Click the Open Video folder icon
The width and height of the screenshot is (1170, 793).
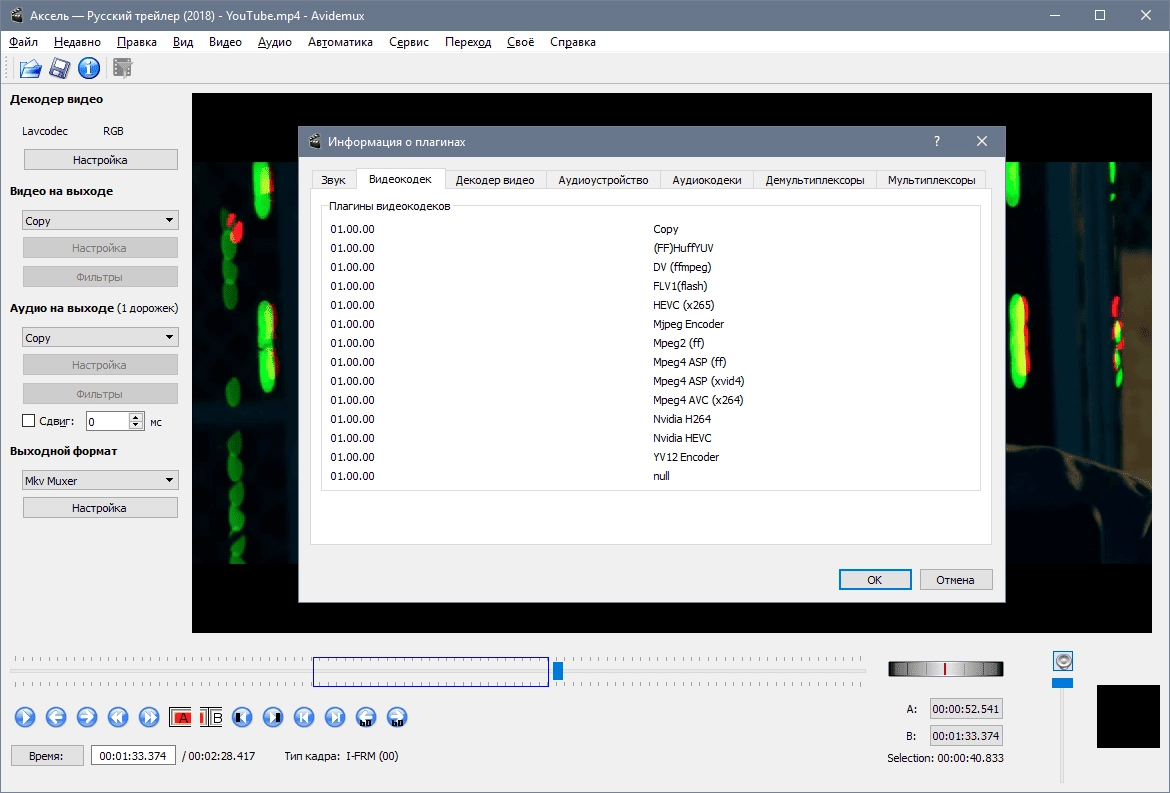point(30,69)
